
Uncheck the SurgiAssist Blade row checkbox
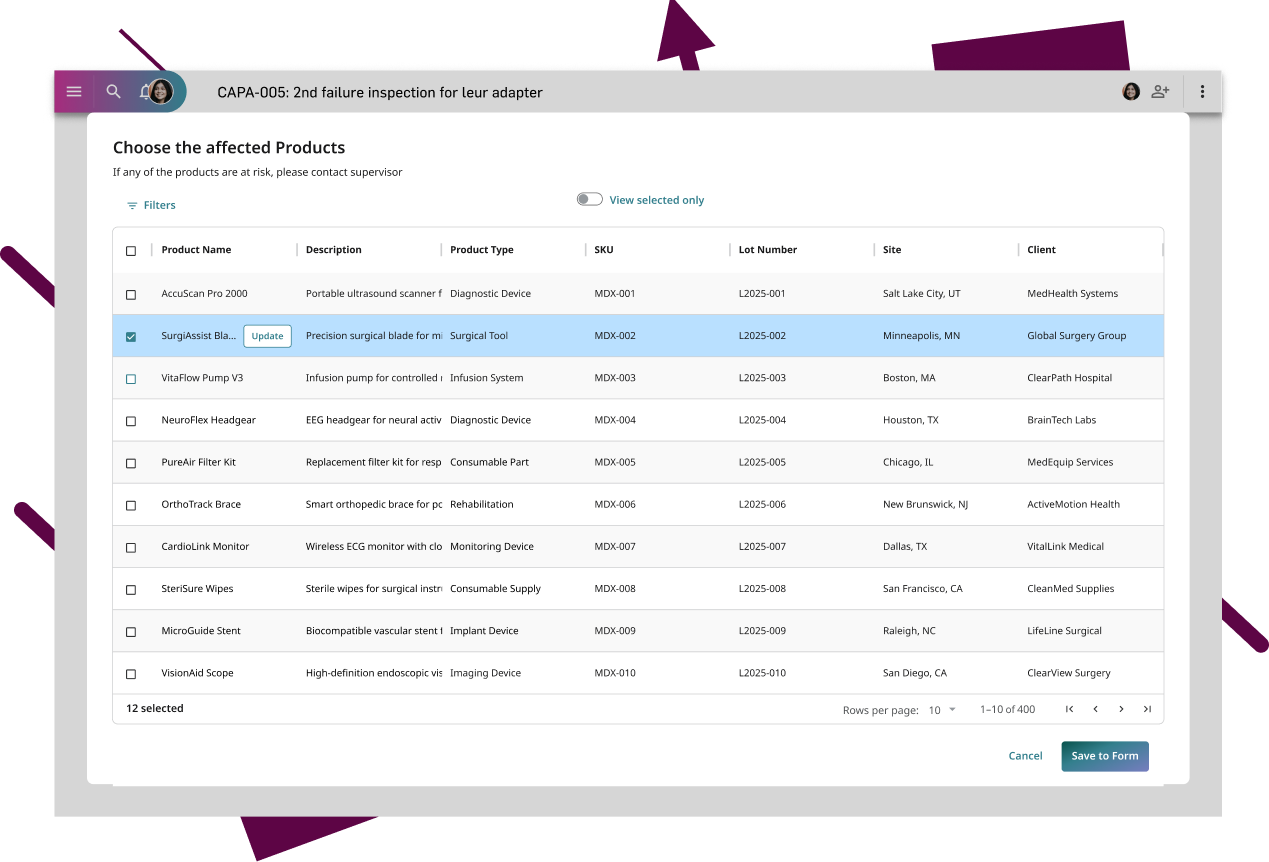(131, 337)
